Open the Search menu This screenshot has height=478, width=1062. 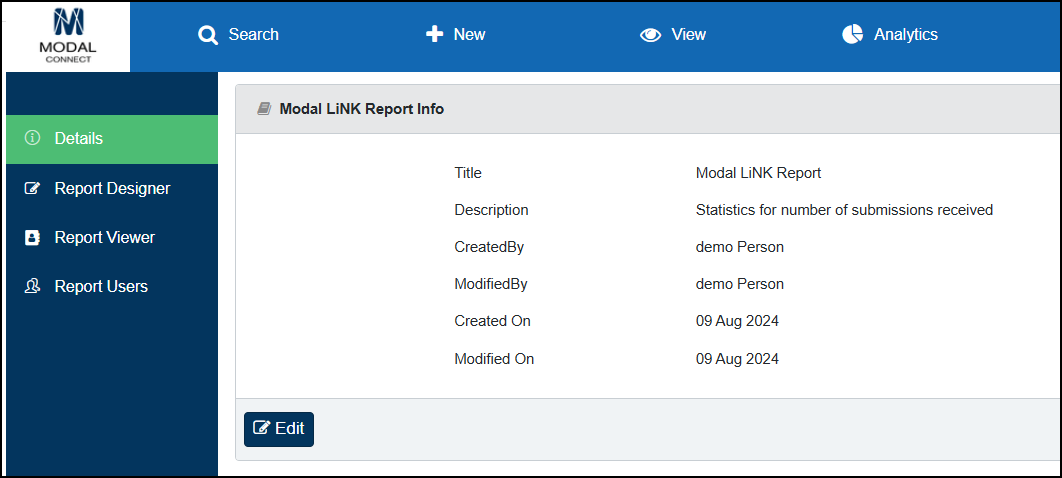(238, 35)
